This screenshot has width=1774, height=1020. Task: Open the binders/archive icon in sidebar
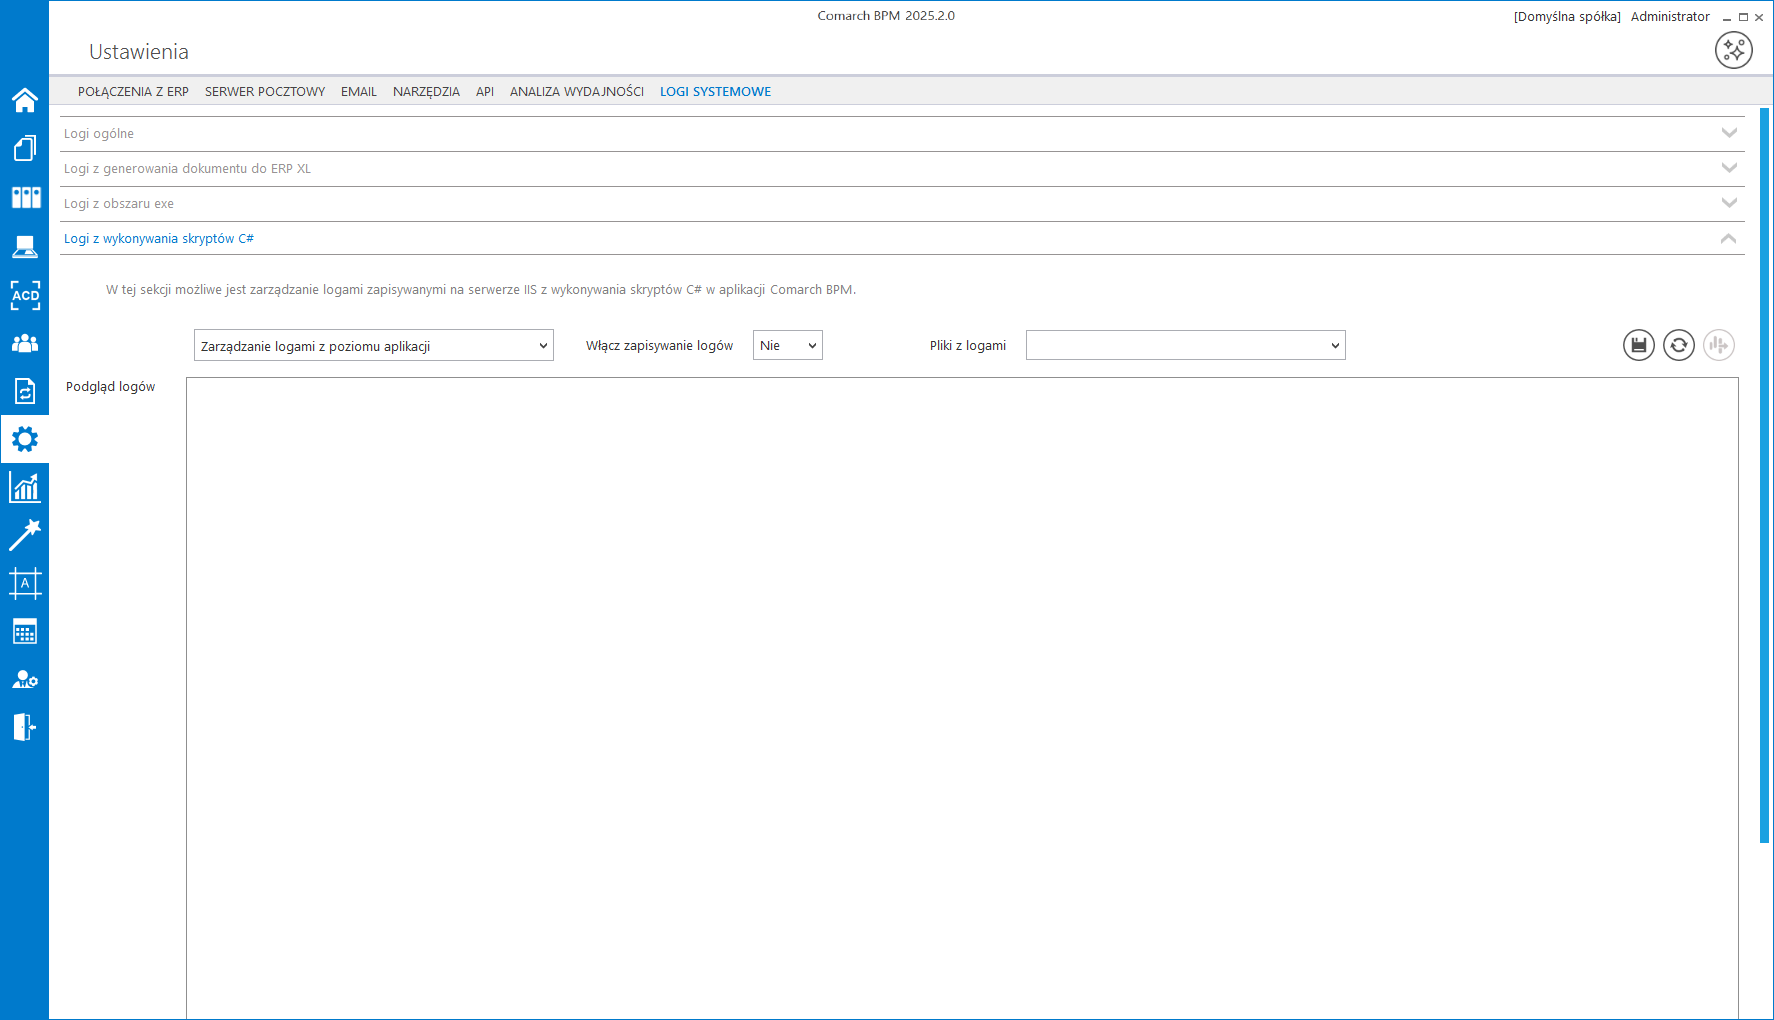pyautogui.click(x=25, y=197)
